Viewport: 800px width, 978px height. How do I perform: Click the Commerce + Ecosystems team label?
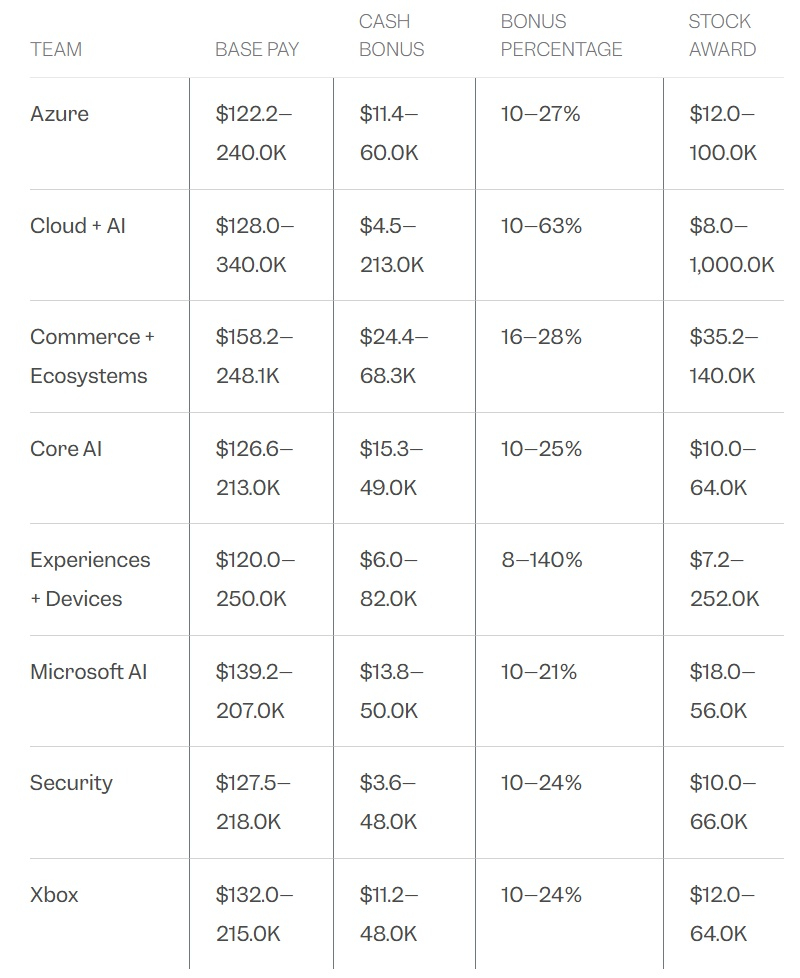pyautogui.click(x=91, y=356)
